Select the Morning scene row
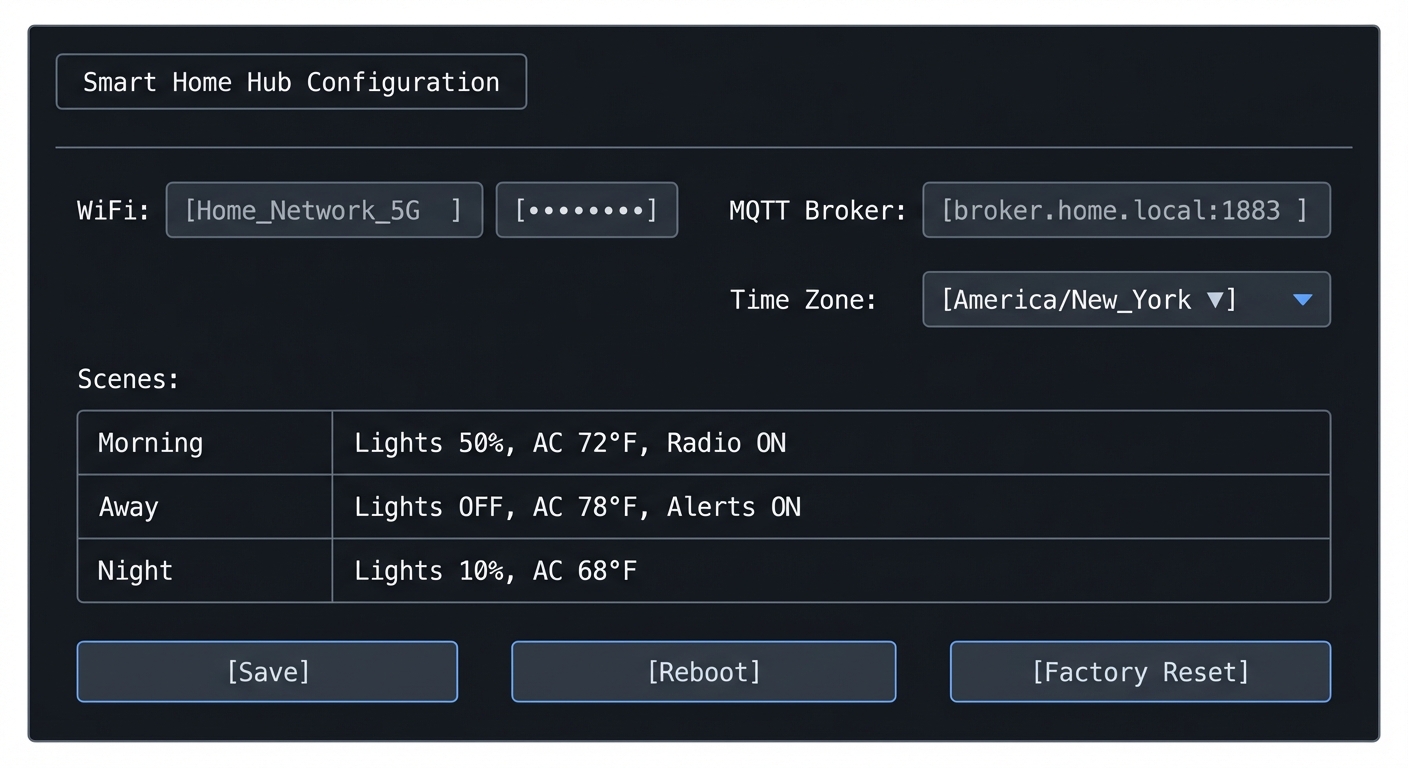The width and height of the screenshot is (1408, 768). click(150, 442)
